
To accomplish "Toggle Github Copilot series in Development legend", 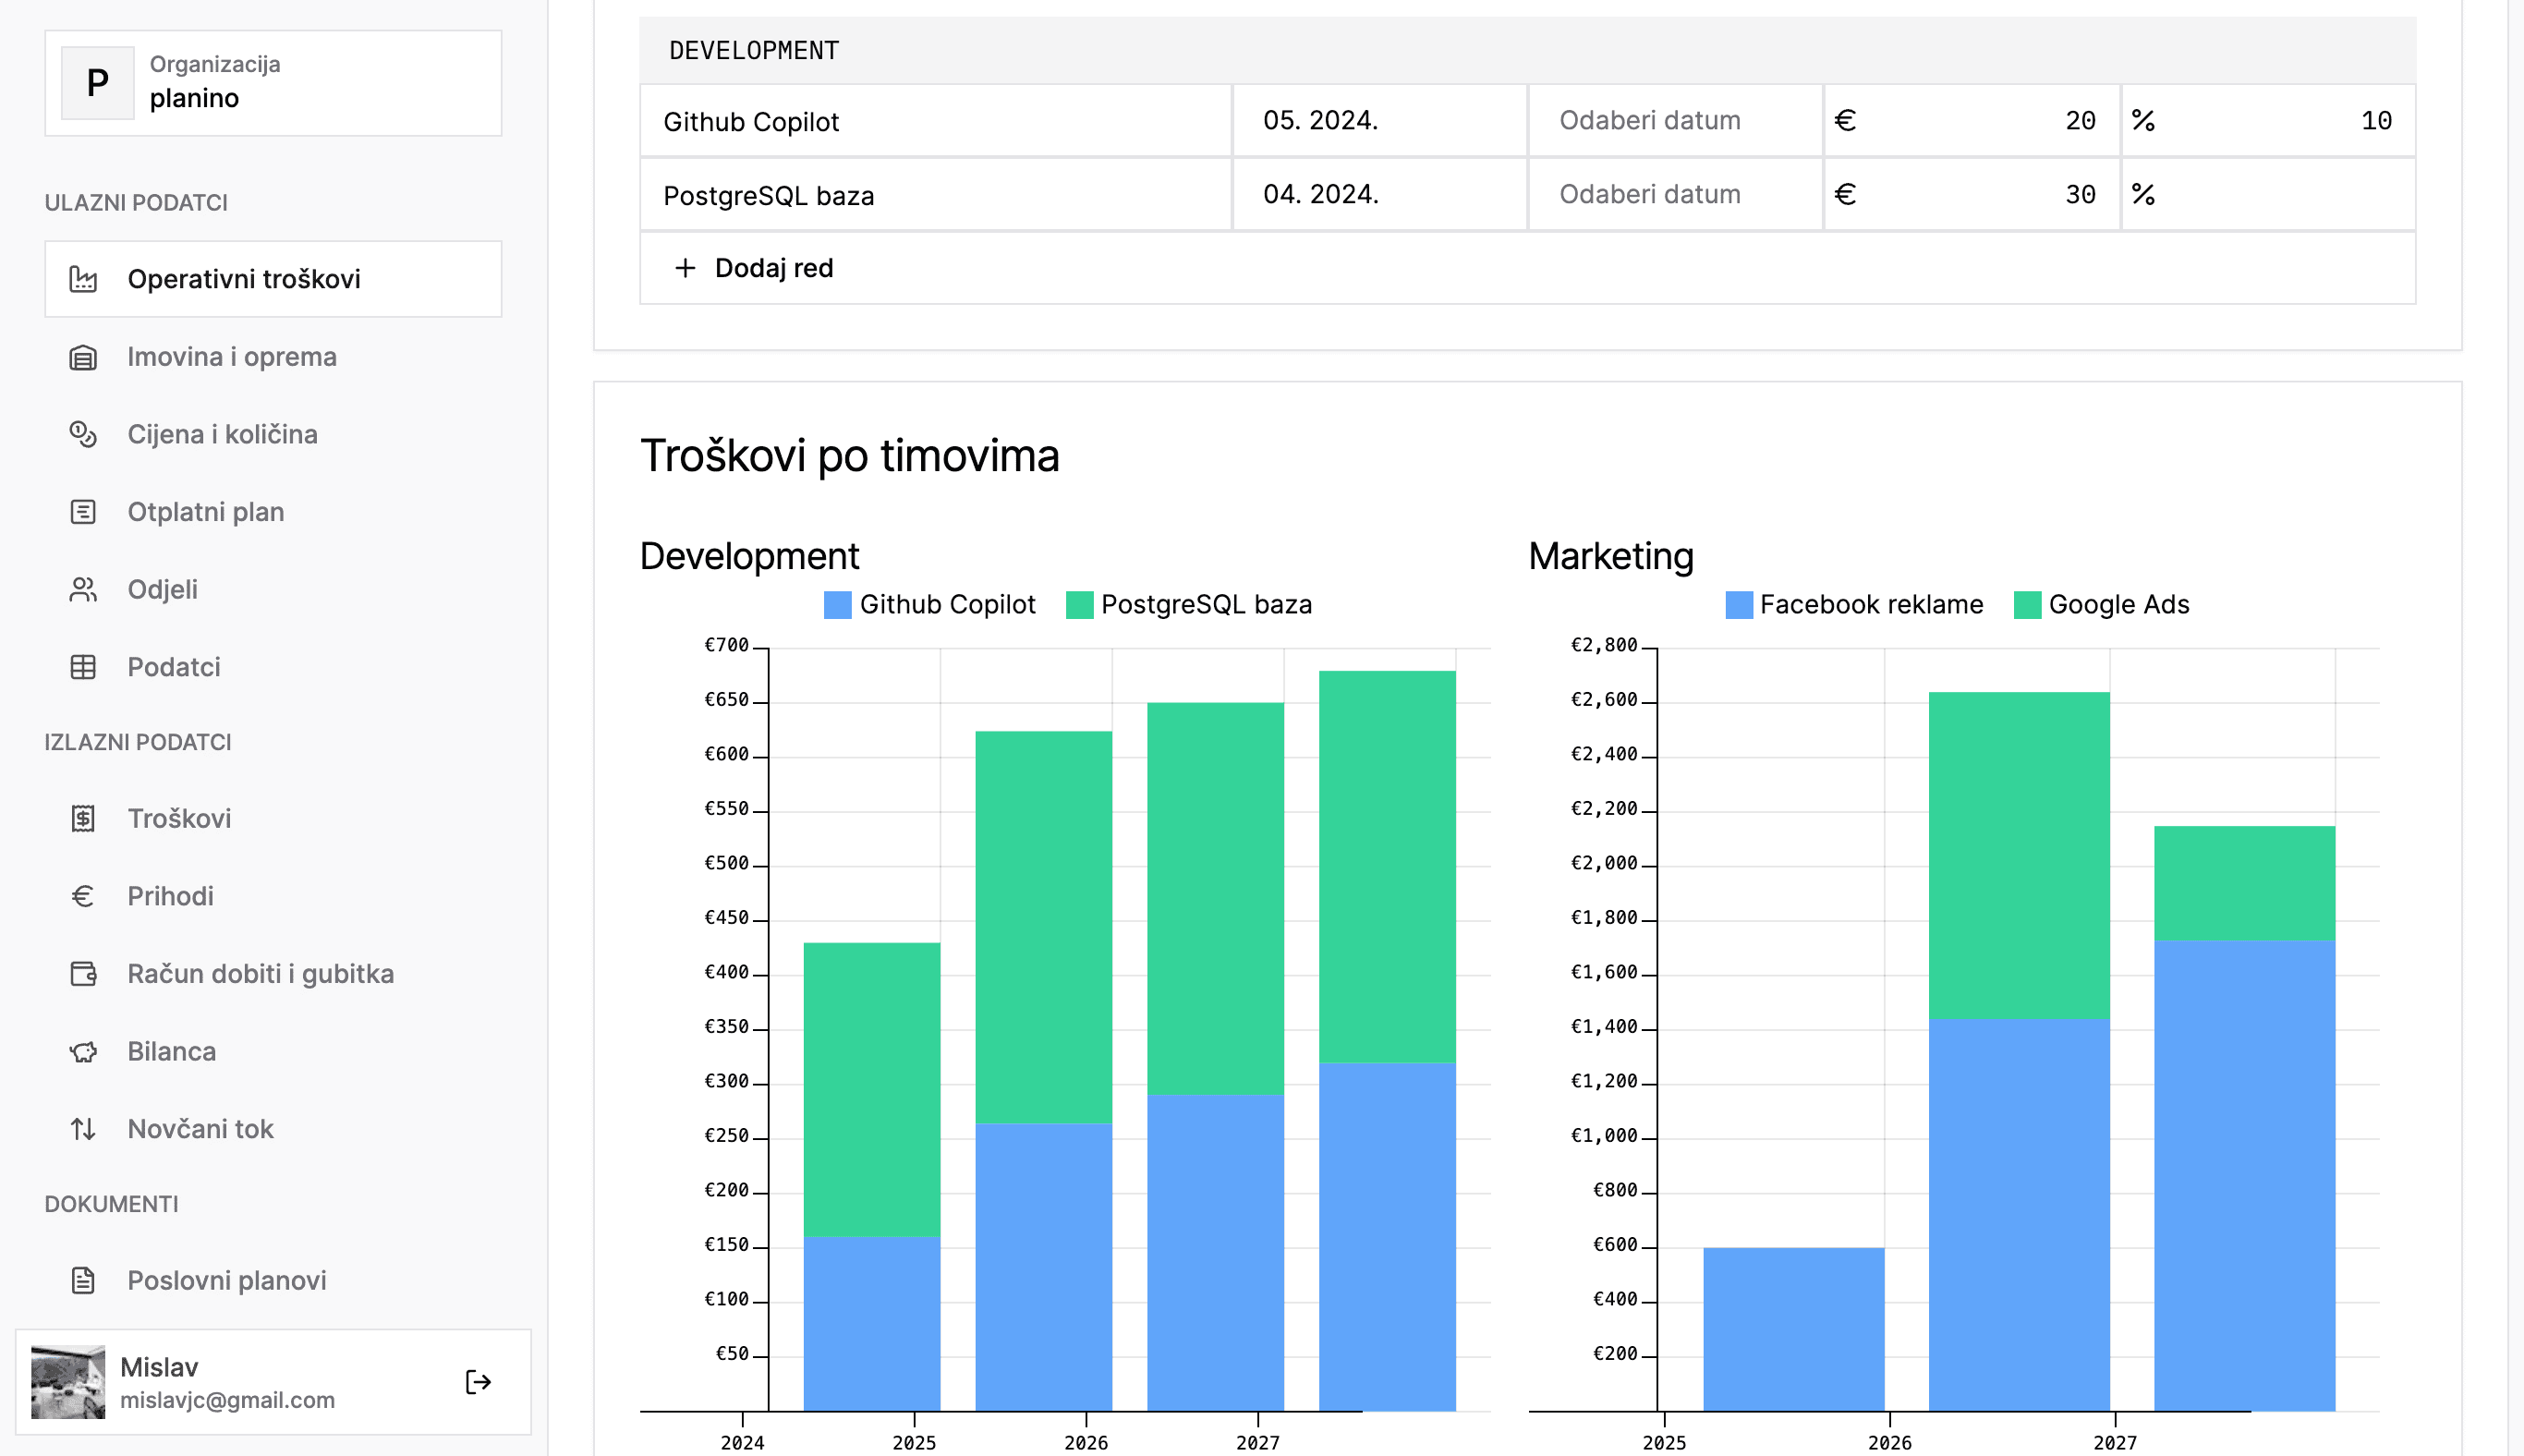I will pos(929,604).
